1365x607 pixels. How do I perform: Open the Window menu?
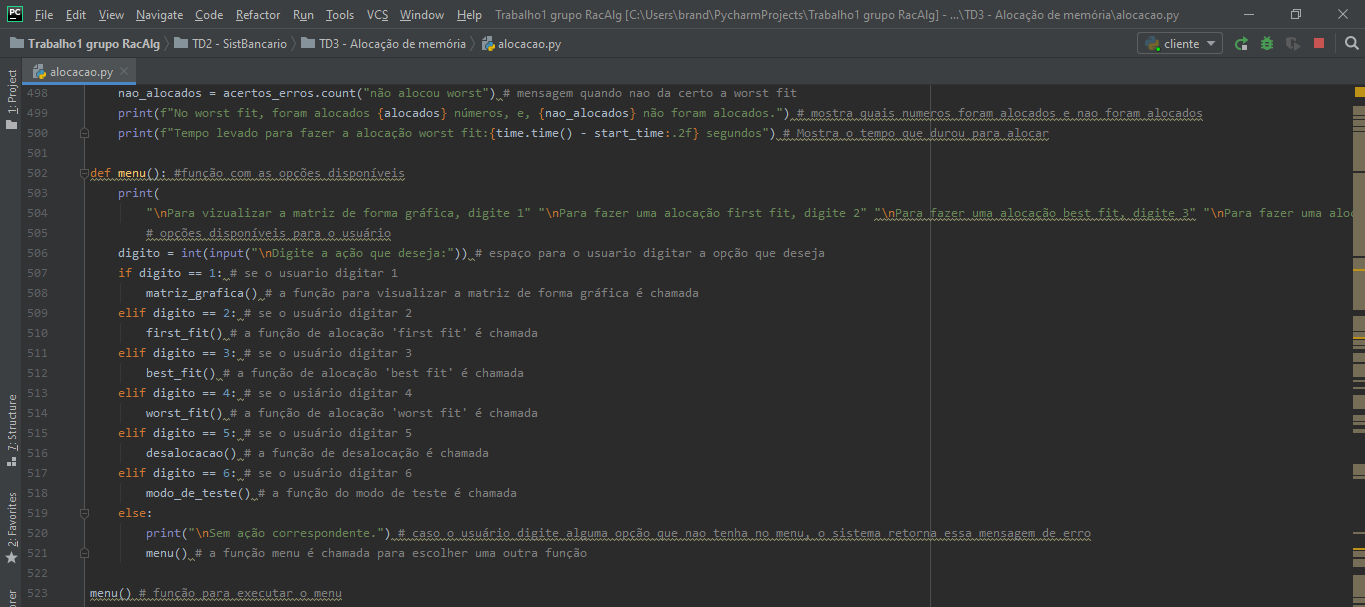(422, 15)
